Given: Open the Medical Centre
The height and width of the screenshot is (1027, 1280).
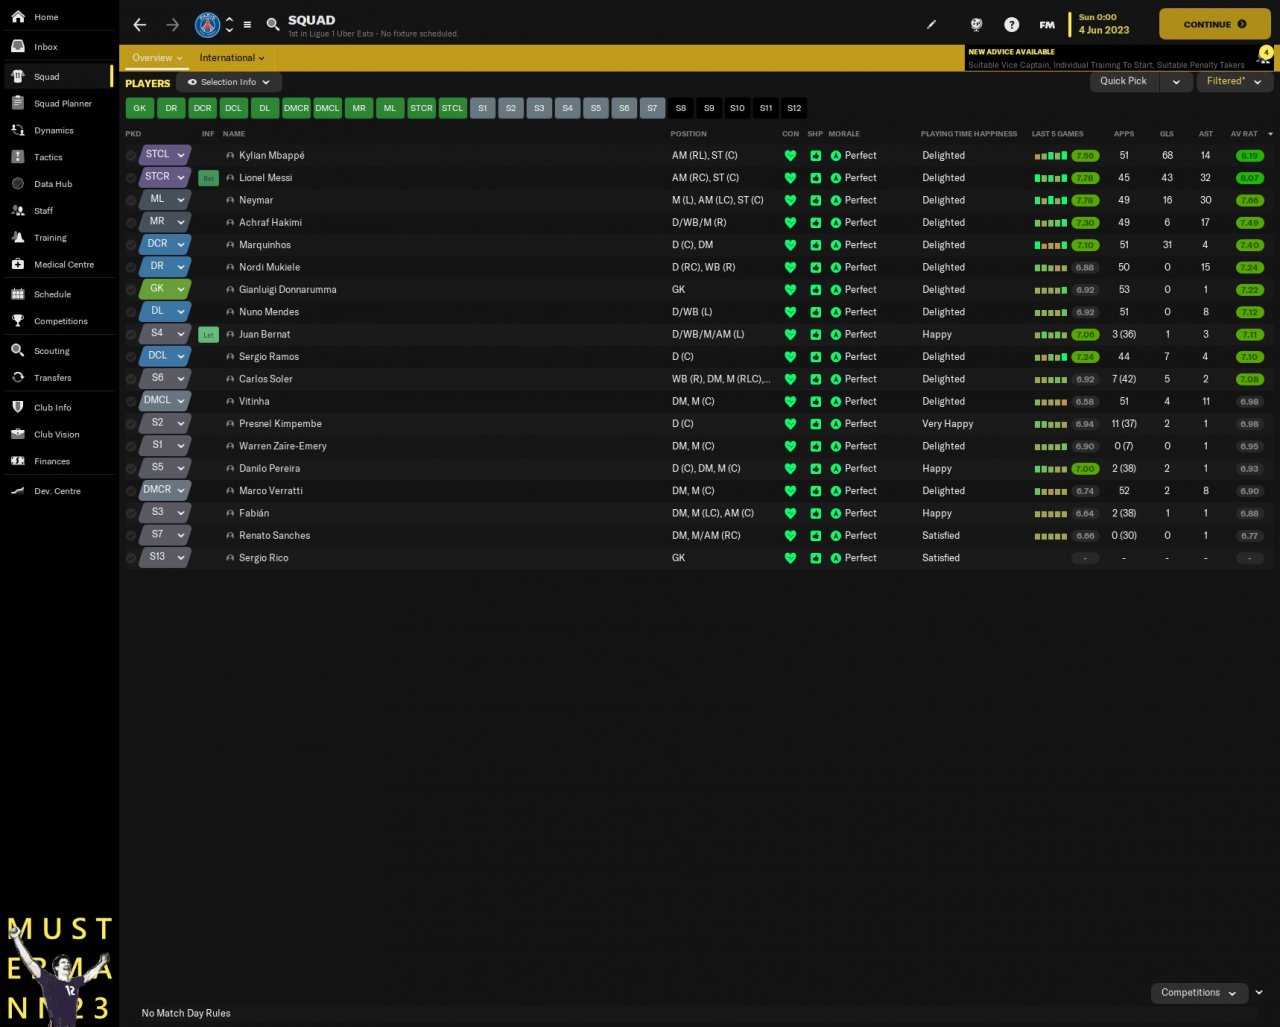Looking at the screenshot, I should coord(64,265).
